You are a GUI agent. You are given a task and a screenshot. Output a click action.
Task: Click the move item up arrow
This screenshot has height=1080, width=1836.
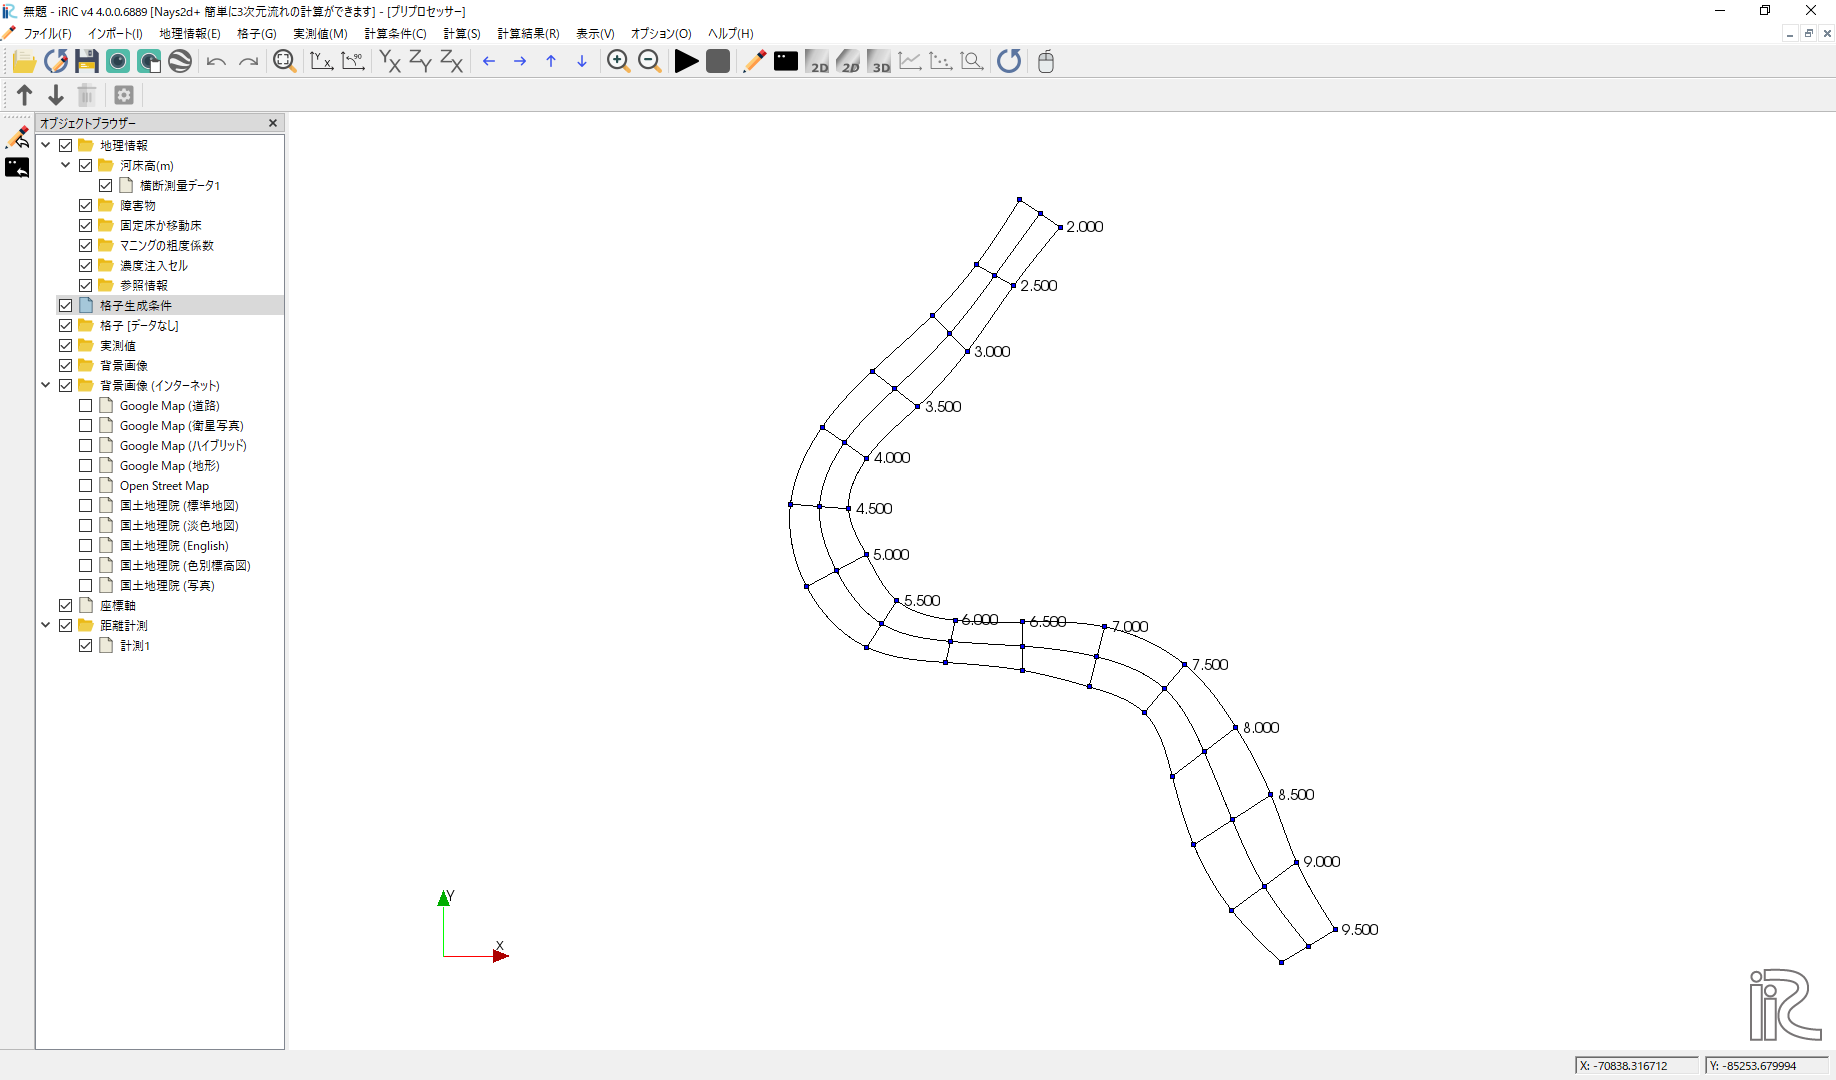(25, 95)
